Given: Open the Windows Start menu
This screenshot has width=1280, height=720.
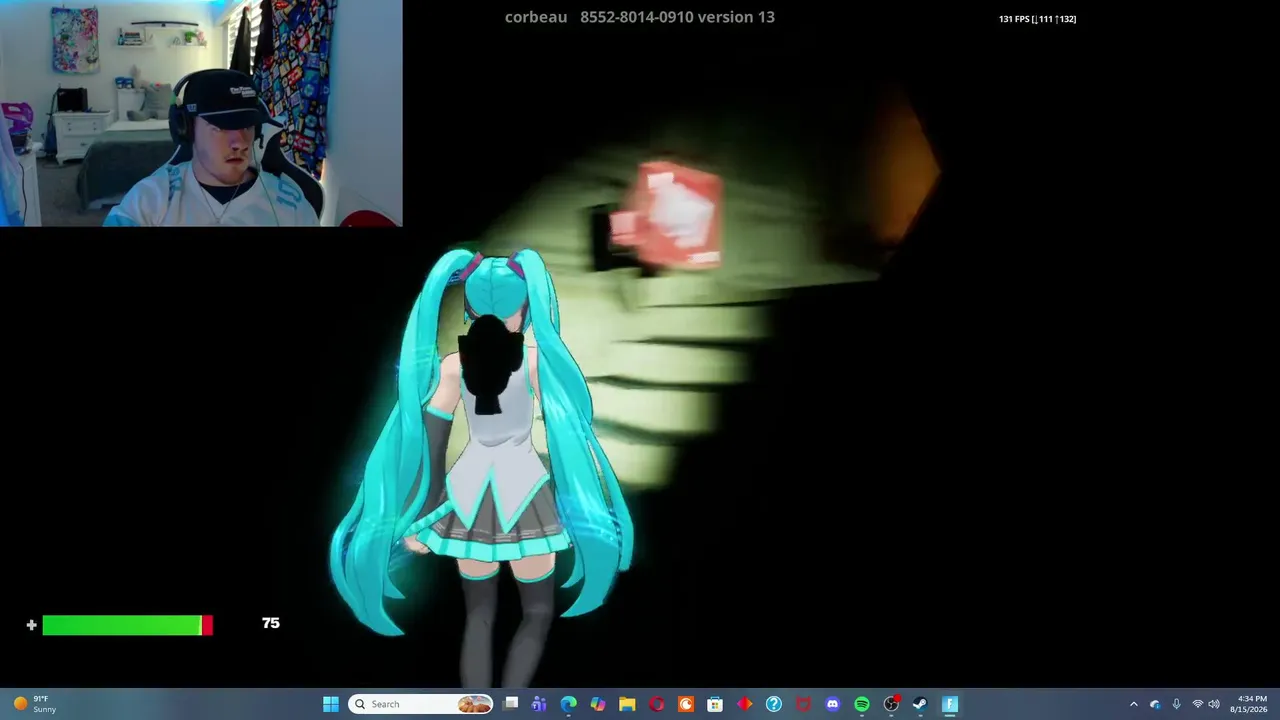Looking at the screenshot, I should point(331,704).
